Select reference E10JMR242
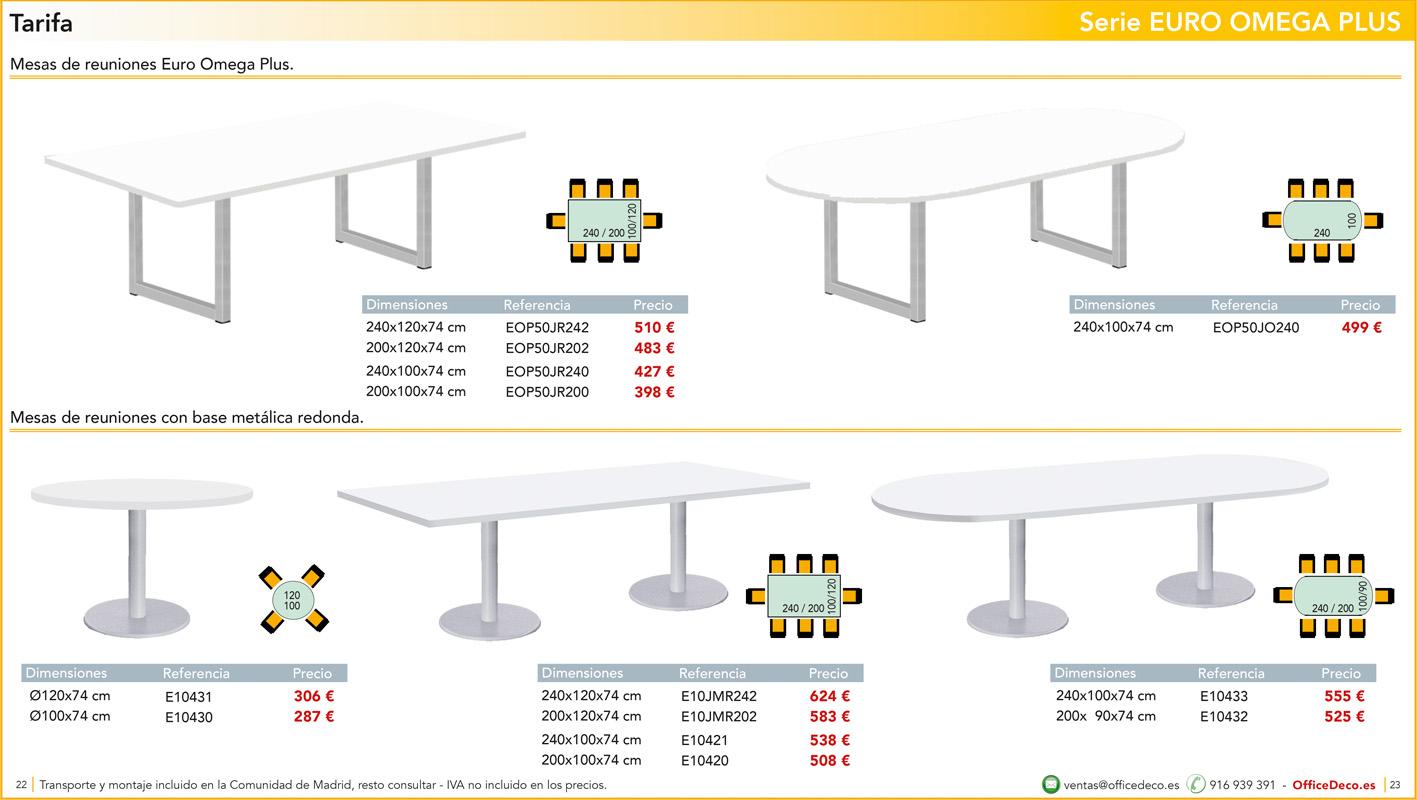This screenshot has width=1417, height=800. [x=719, y=697]
